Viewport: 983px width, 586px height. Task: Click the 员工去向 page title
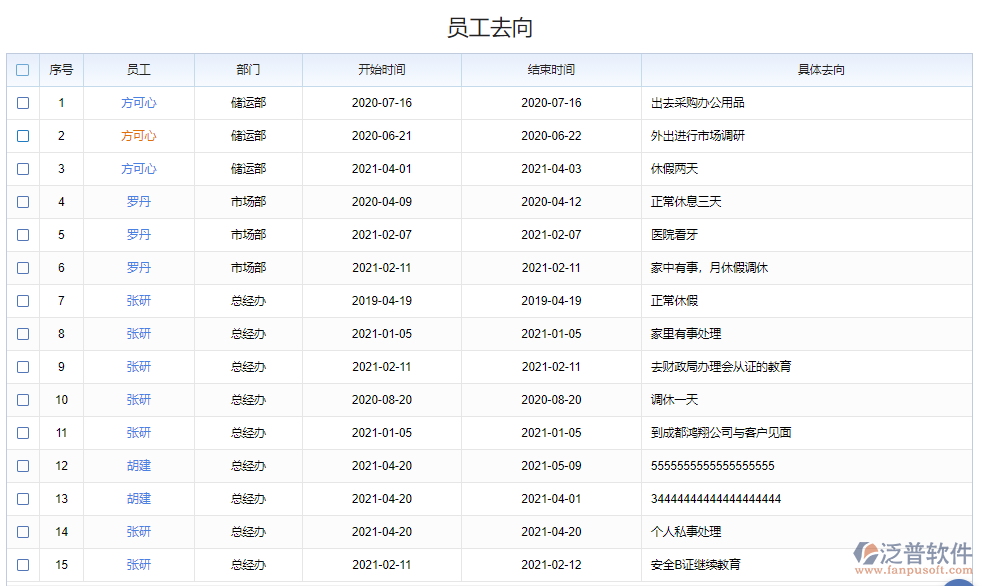(x=491, y=27)
